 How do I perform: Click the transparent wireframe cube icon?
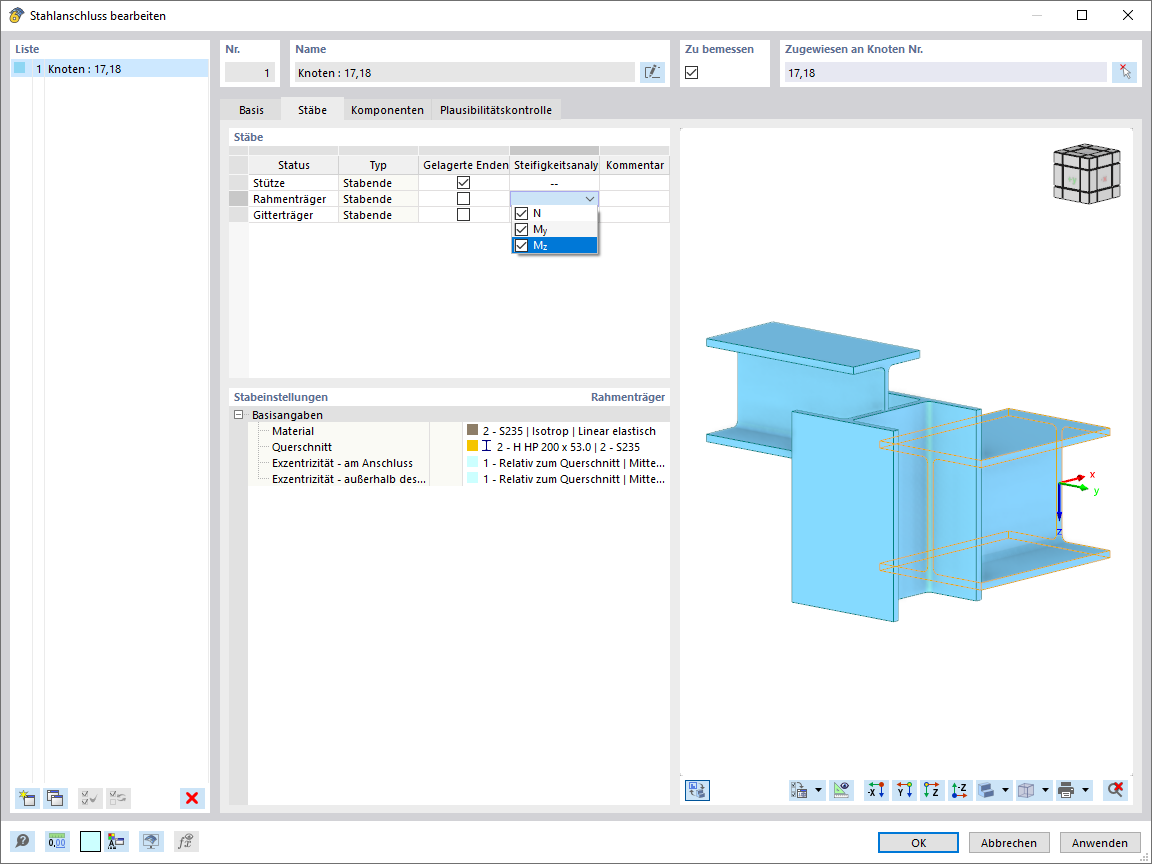tap(1026, 790)
